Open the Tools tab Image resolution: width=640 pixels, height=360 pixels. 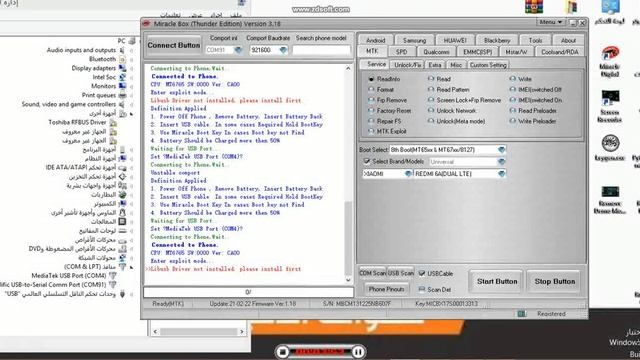point(535,40)
